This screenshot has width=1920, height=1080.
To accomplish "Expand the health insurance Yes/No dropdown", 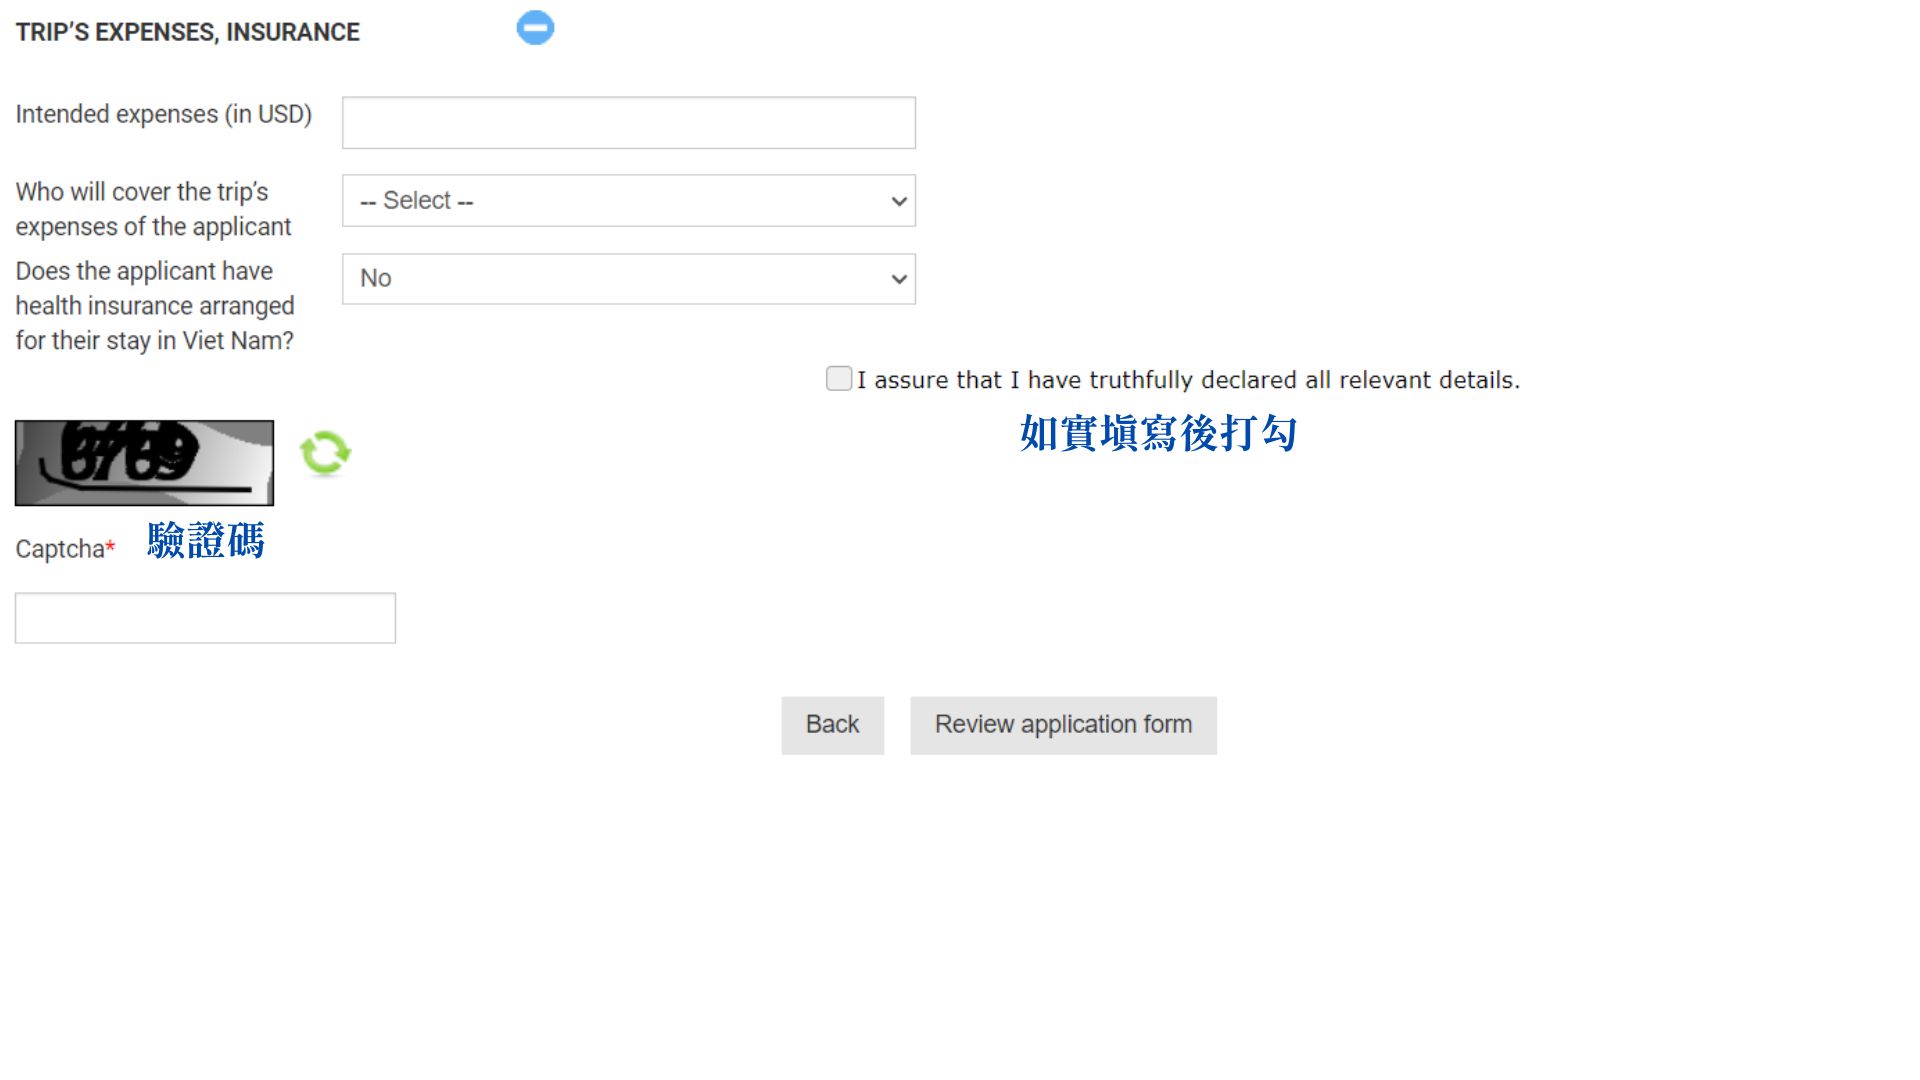I will pos(630,278).
